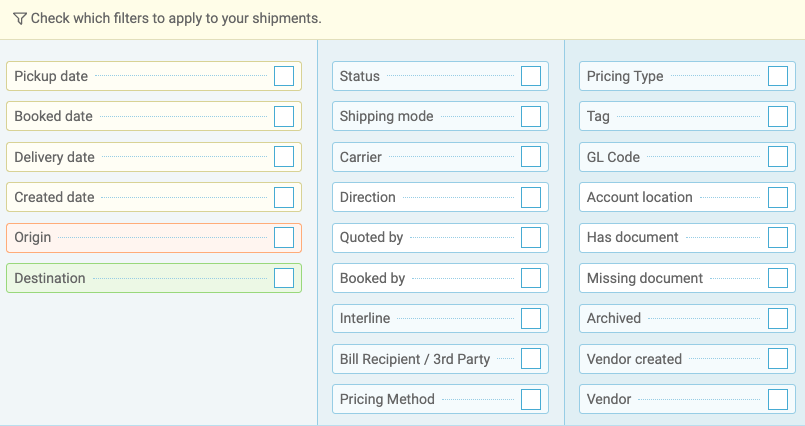
Task: Check the Destination filter box
Action: click(284, 278)
